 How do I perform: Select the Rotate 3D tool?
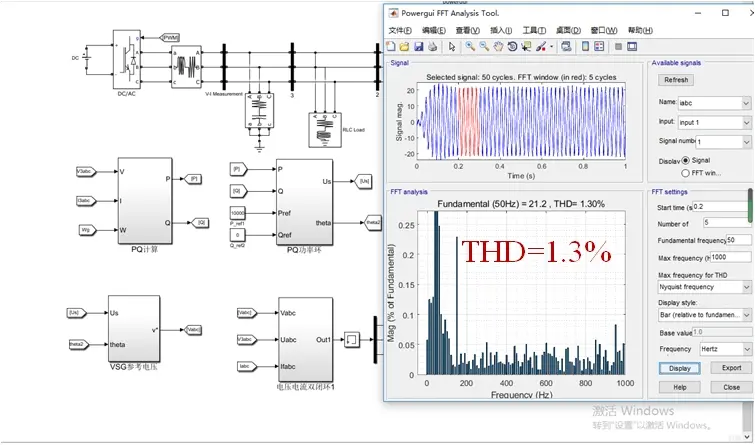coord(512,46)
